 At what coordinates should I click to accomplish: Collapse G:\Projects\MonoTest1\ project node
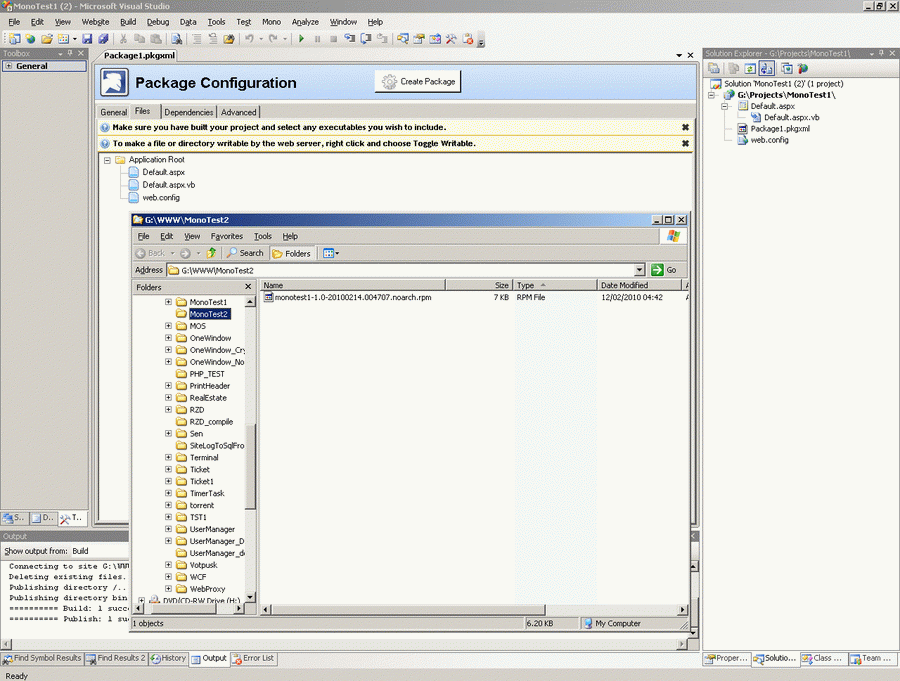712,95
